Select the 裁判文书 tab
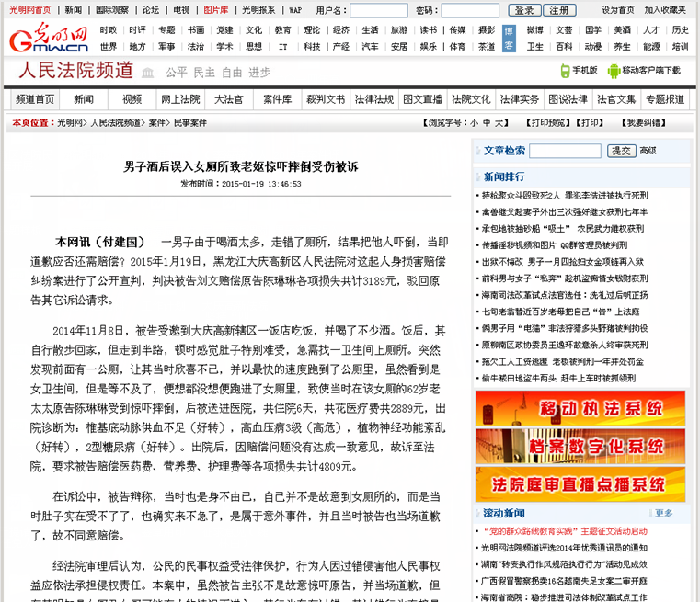 325,100
